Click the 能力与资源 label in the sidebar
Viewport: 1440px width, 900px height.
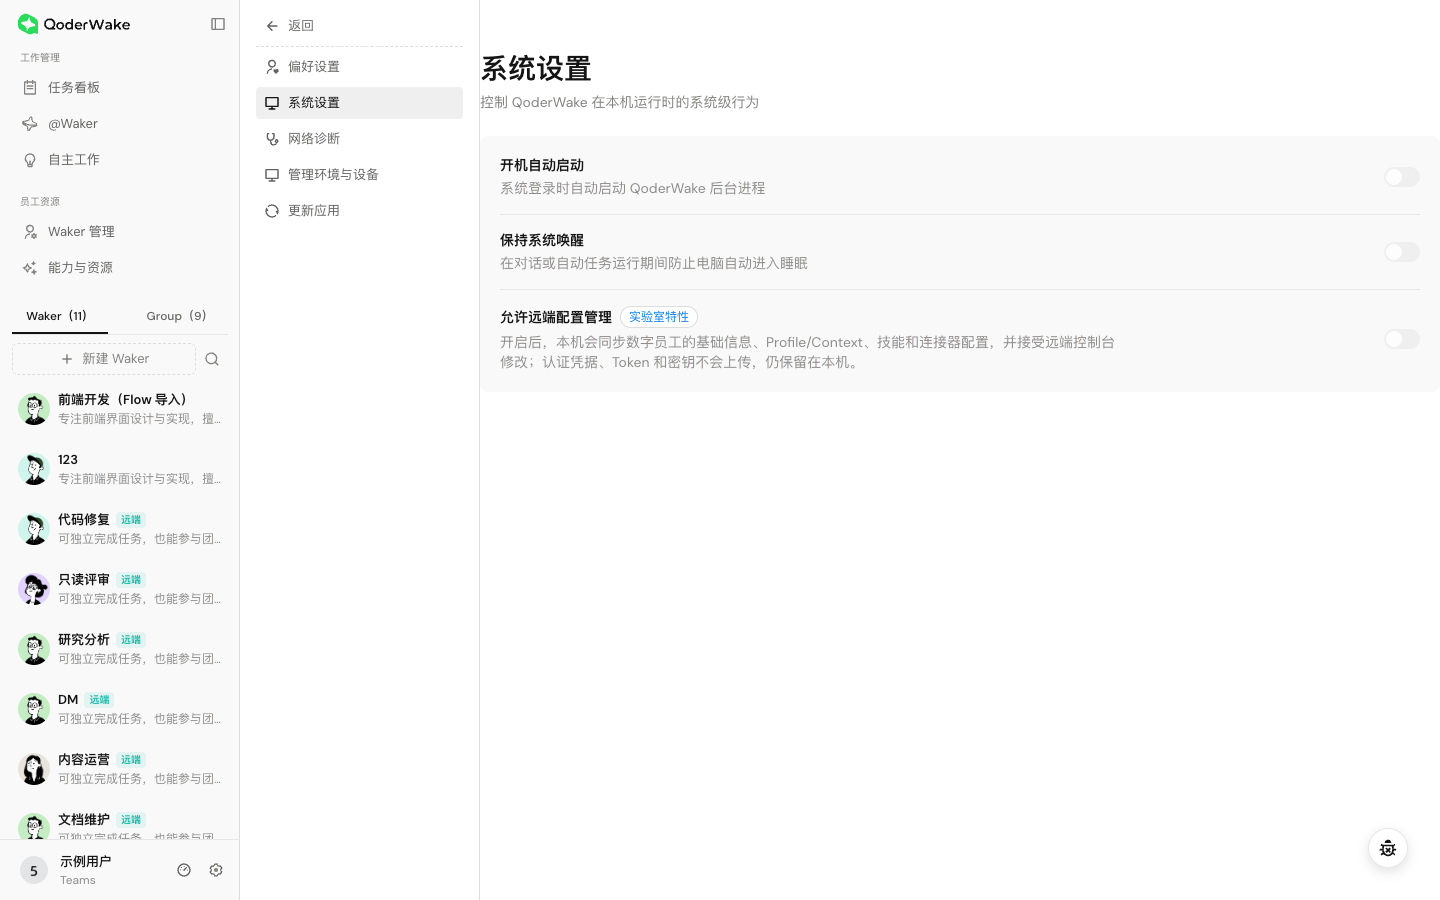[x=80, y=268]
